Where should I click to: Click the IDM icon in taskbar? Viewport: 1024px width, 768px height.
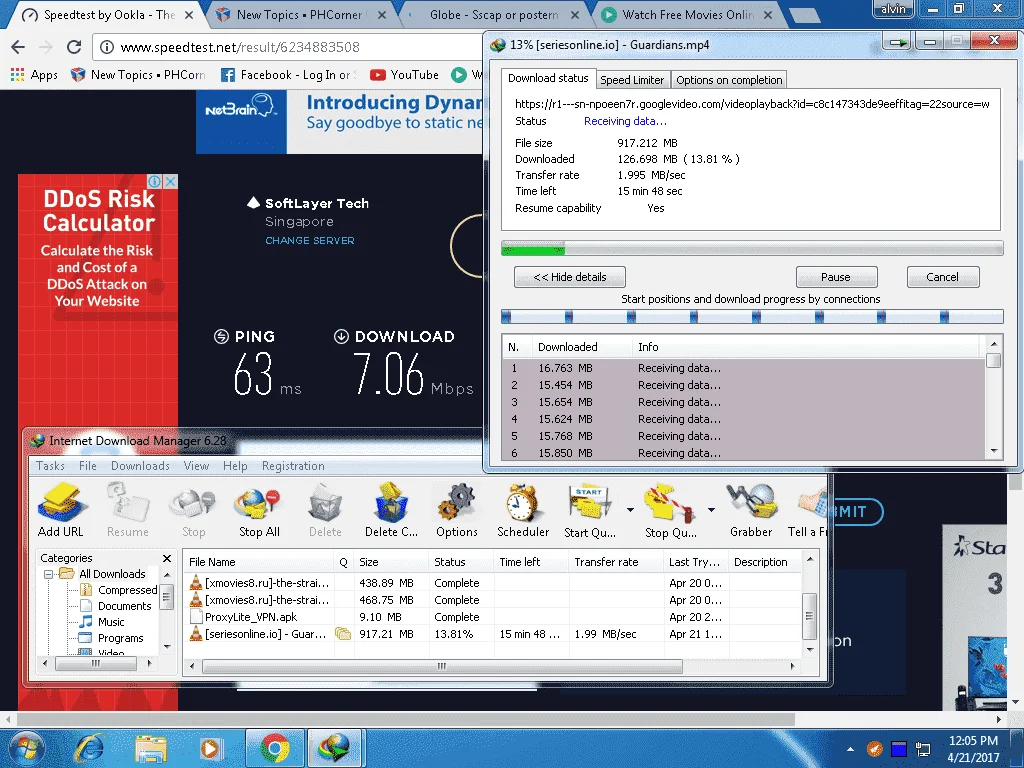334,748
